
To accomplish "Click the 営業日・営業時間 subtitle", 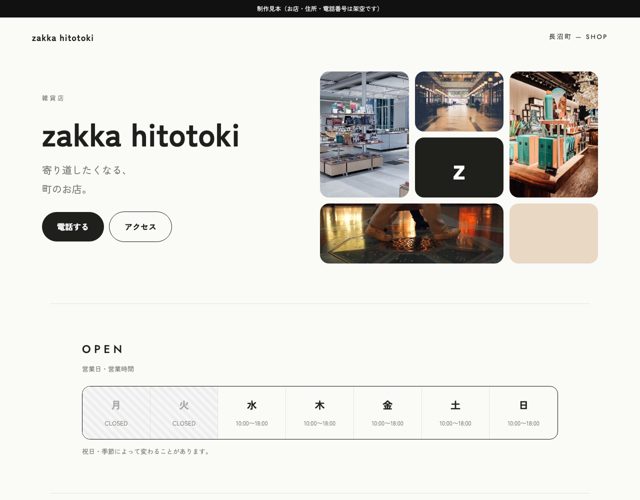I will coord(108,369).
